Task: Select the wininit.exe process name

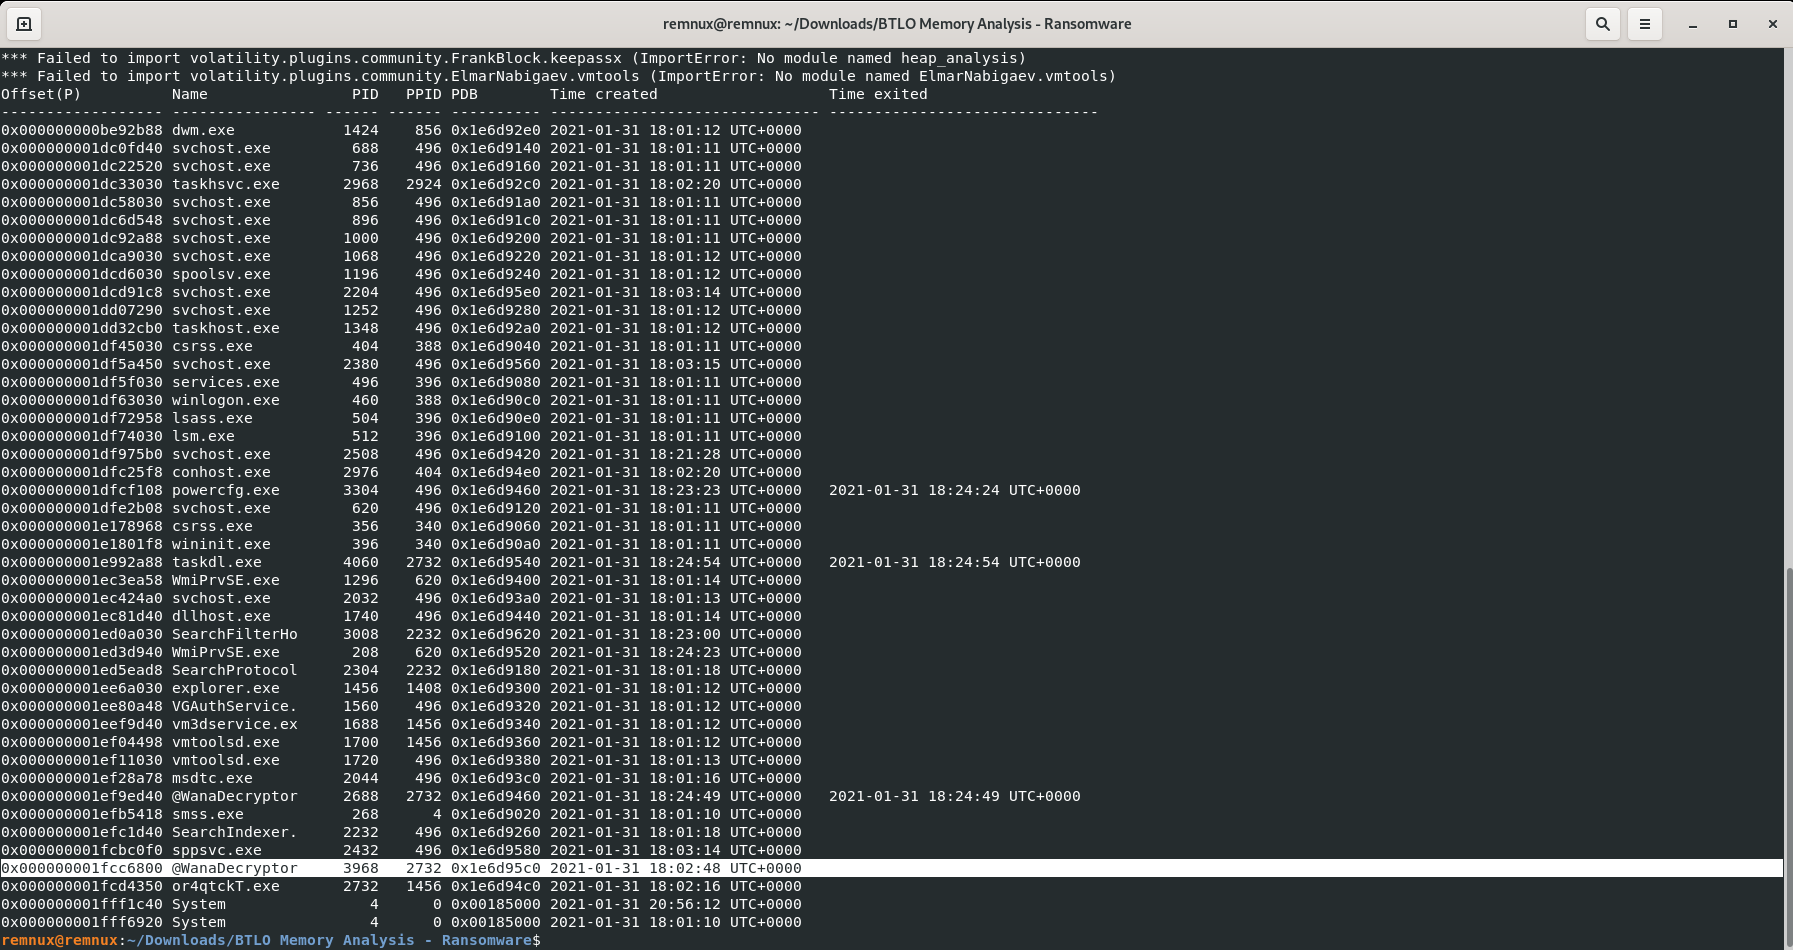Action: (222, 544)
